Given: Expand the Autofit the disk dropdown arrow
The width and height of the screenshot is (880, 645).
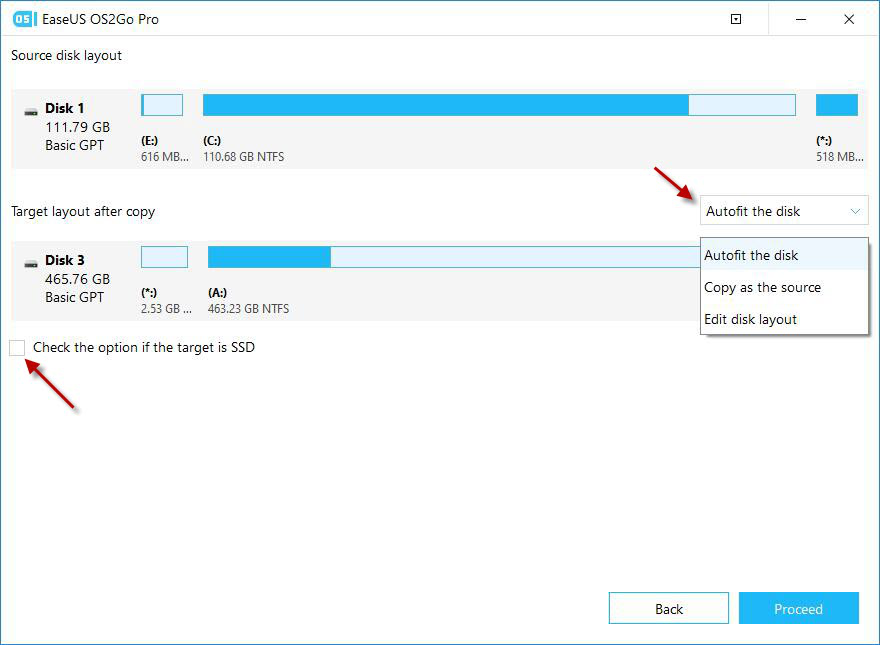Looking at the screenshot, I should [x=855, y=212].
